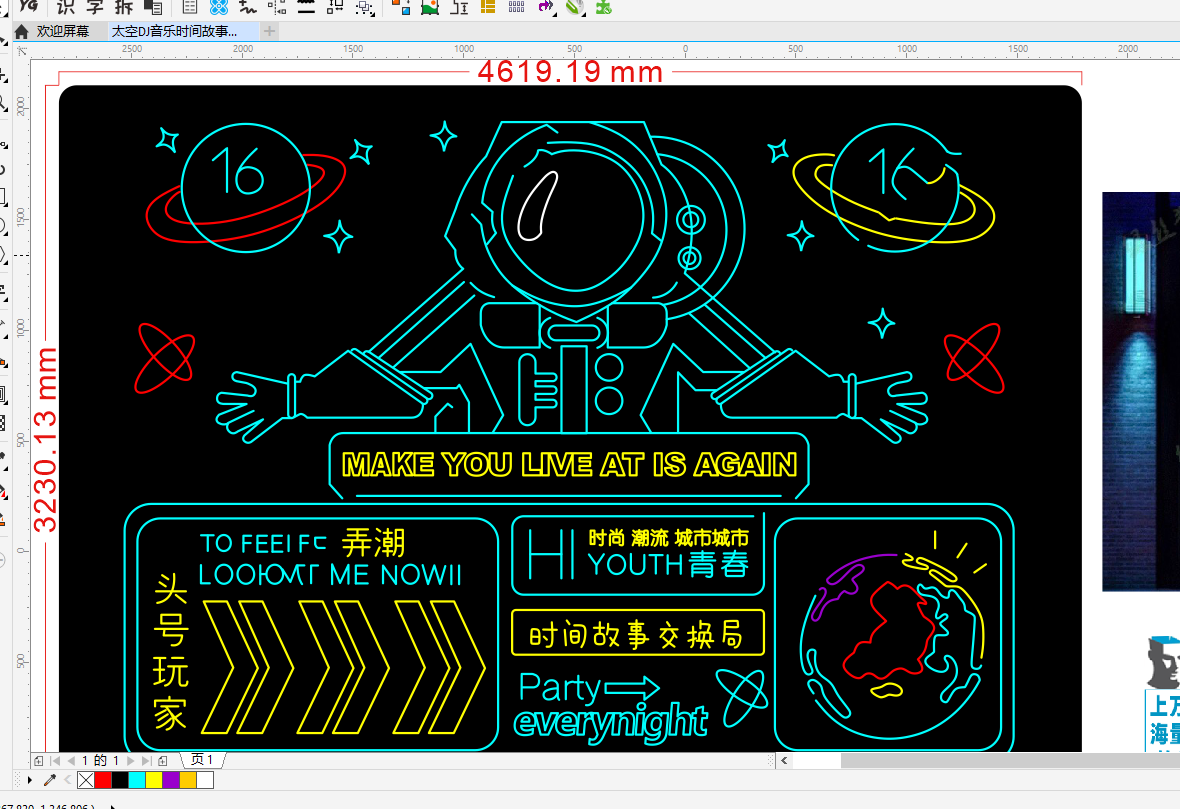This screenshot has width=1180, height=809.
Task: Switch to the 欢迎屏幕 tab
Action: click(x=63, y=30)
